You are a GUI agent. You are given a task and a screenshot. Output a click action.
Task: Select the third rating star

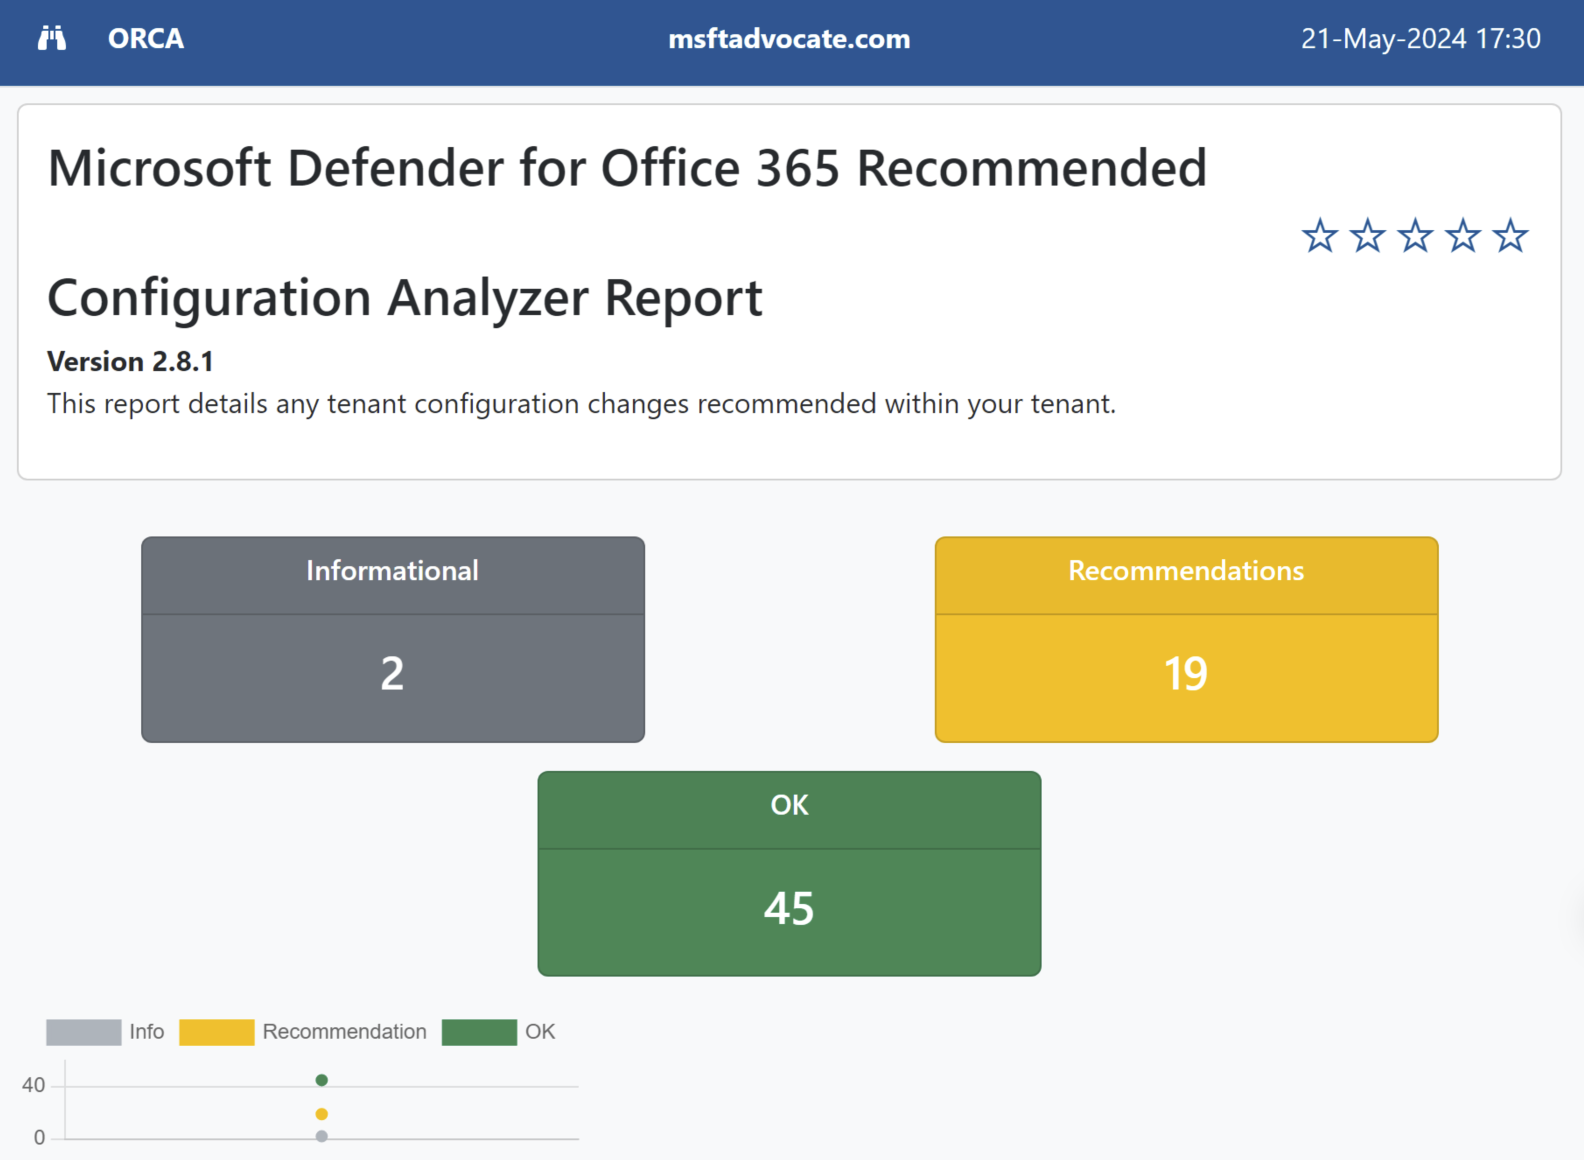coord(1415,237)
